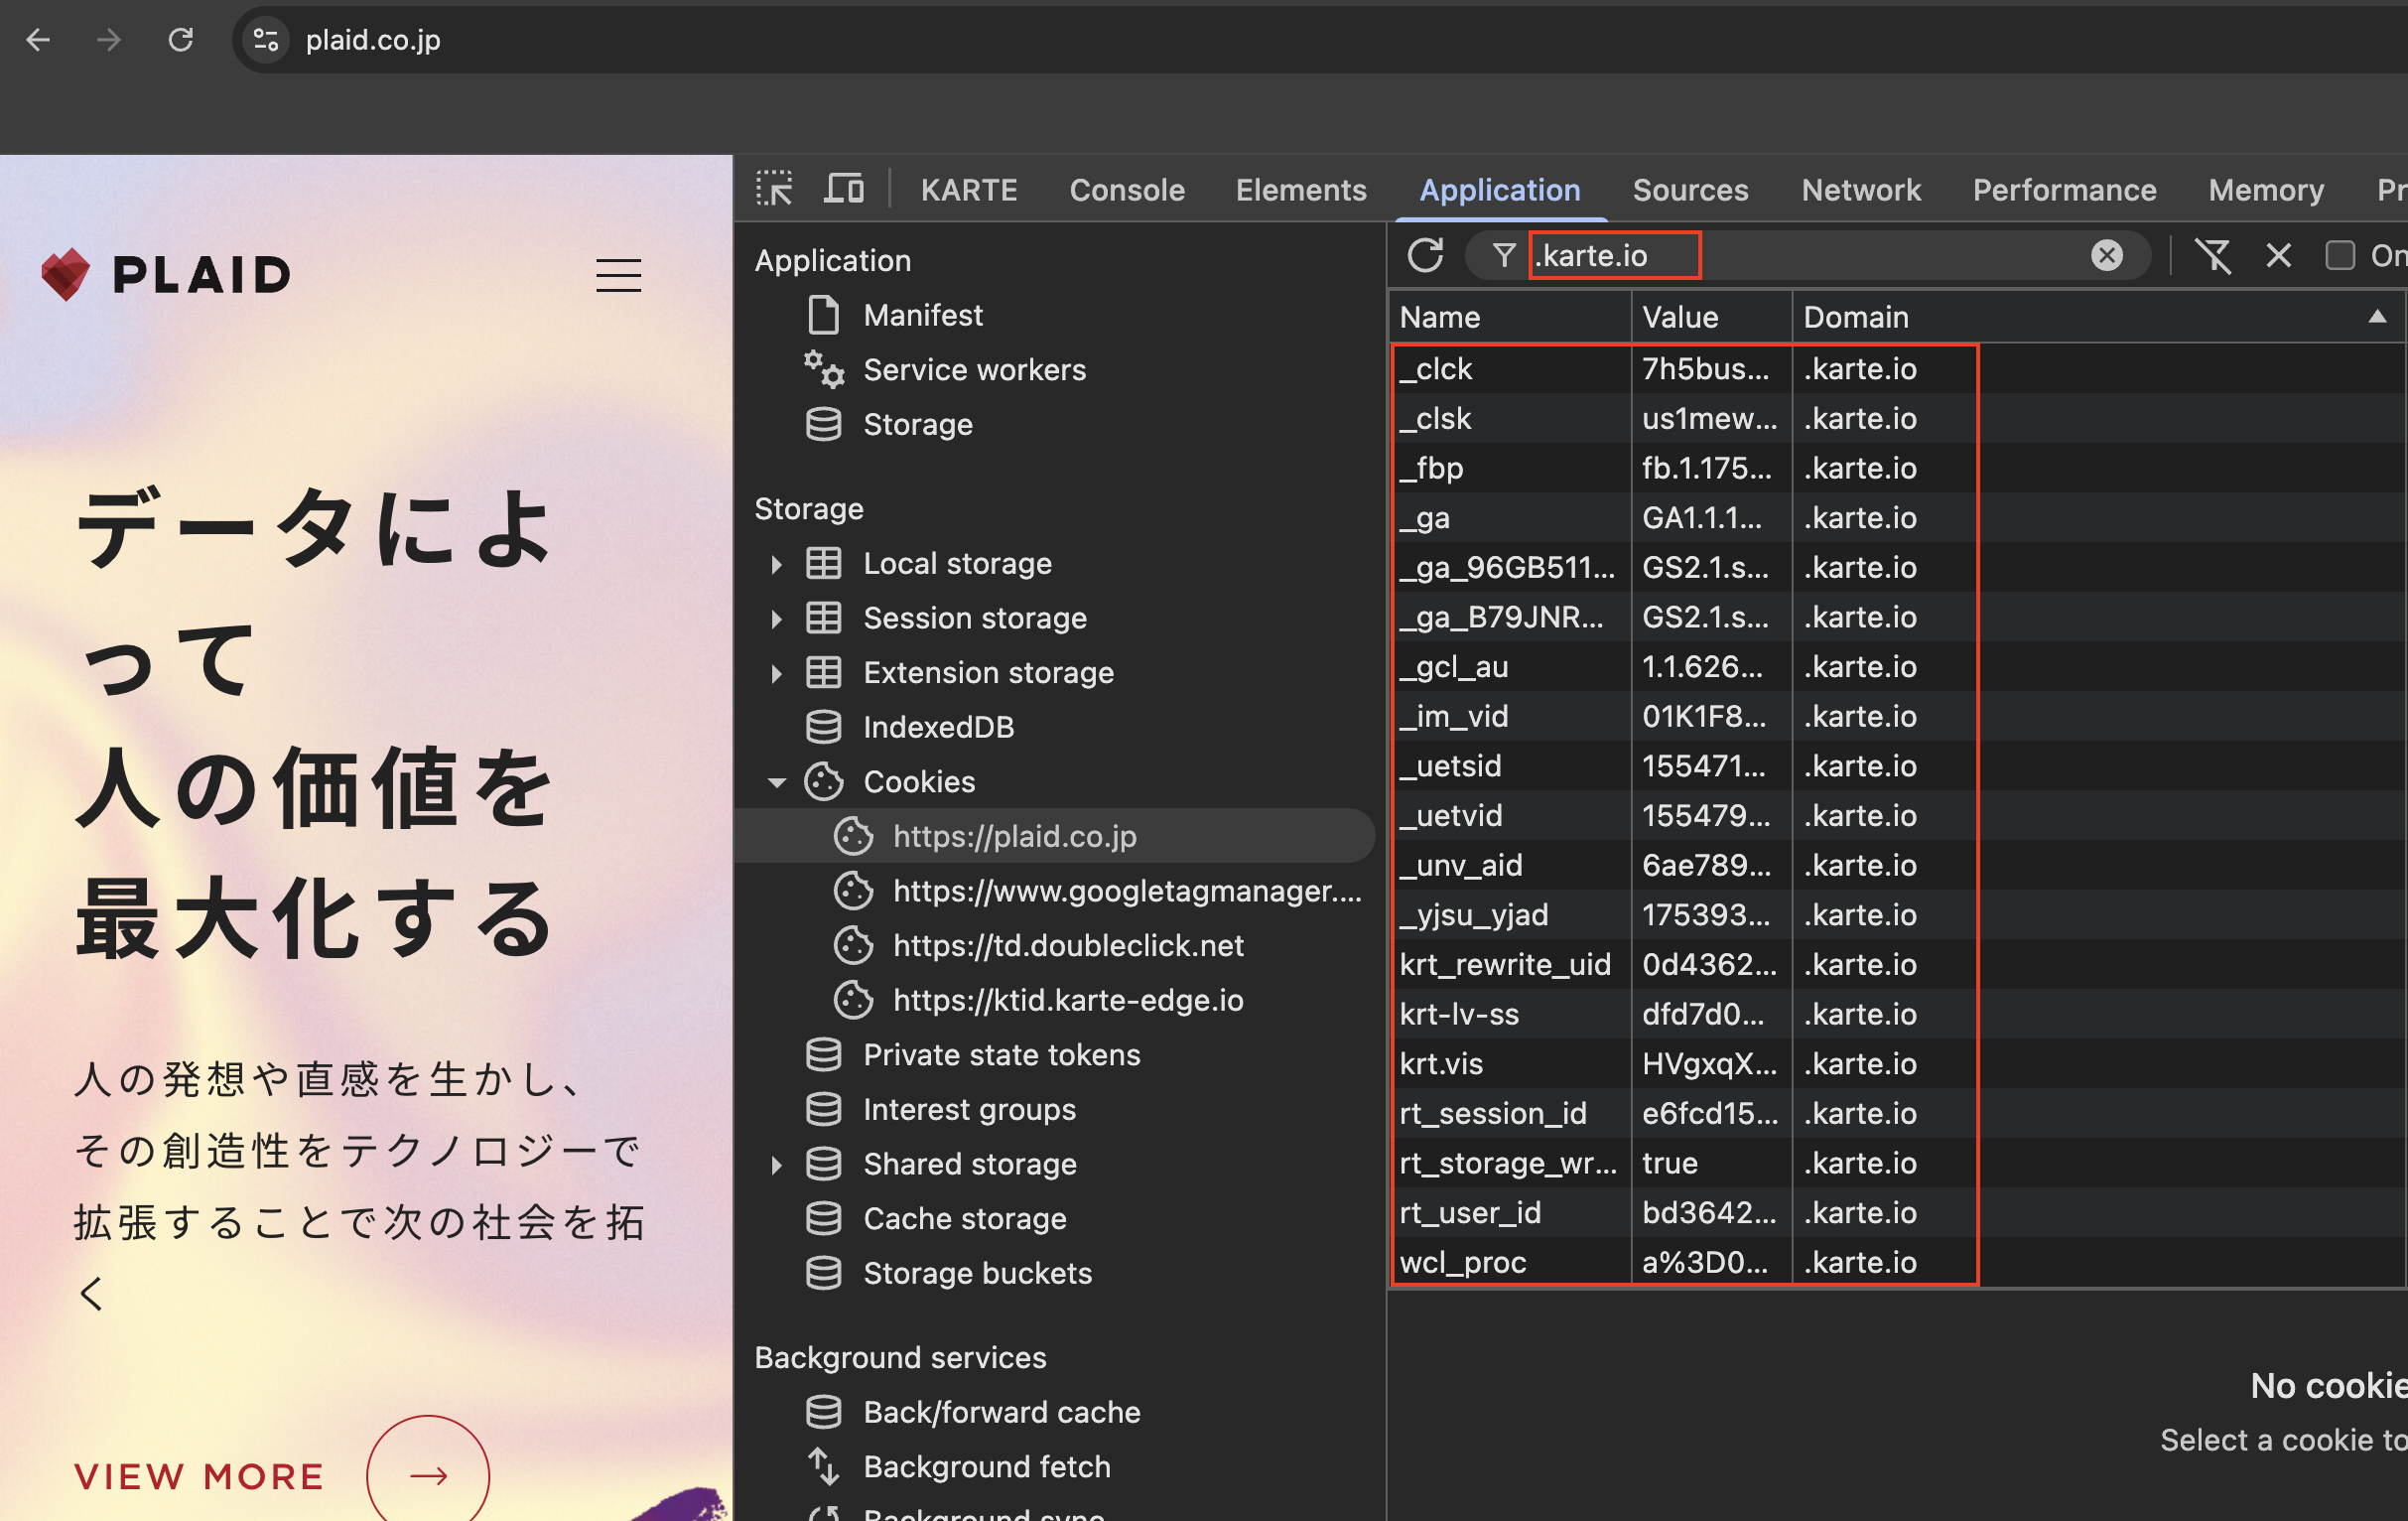The height and width of the screenshot is (1521, 2408).
Task: Select the googletagmanager cookies entry
Action: coord(1126,891)
